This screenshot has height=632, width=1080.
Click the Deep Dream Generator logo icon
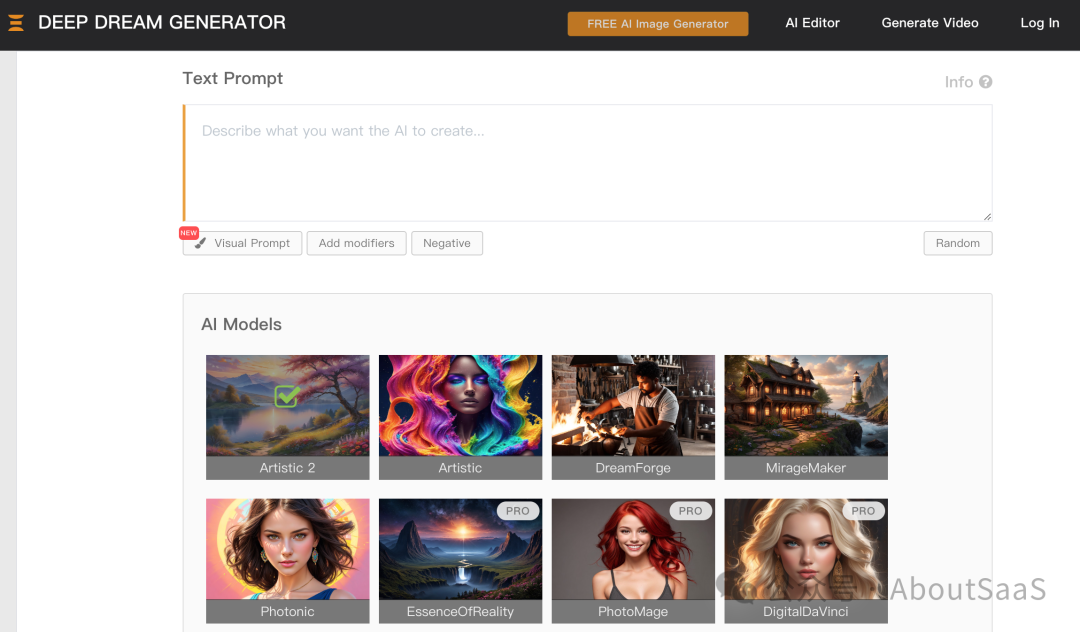[x=16, y=23]
